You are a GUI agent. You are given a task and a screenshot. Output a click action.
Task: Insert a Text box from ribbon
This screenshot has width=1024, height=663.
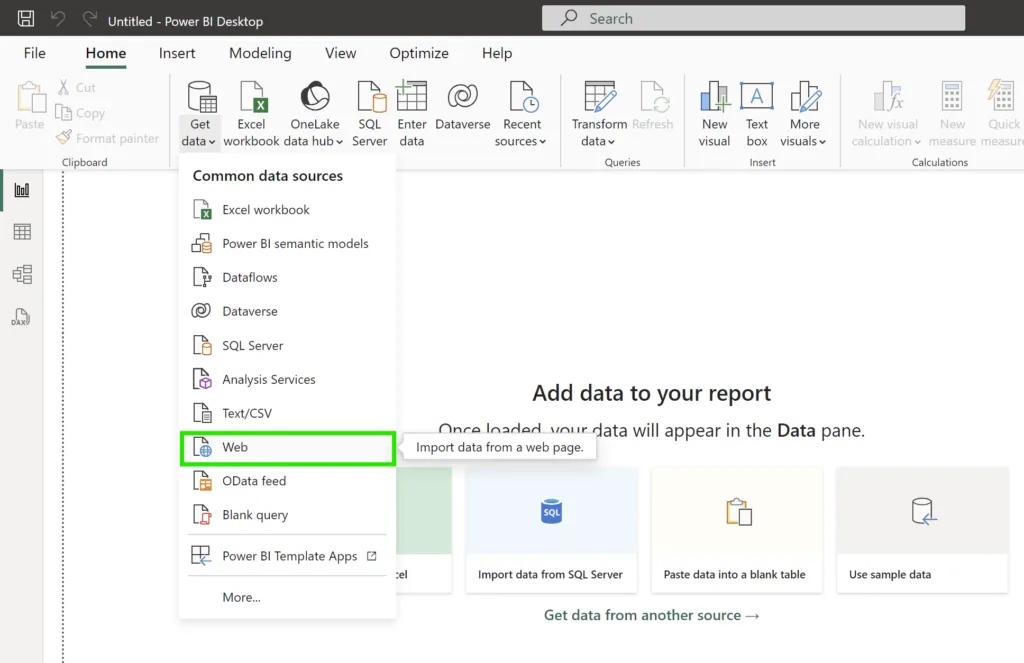pyautogui.click(x=757, y=114)
